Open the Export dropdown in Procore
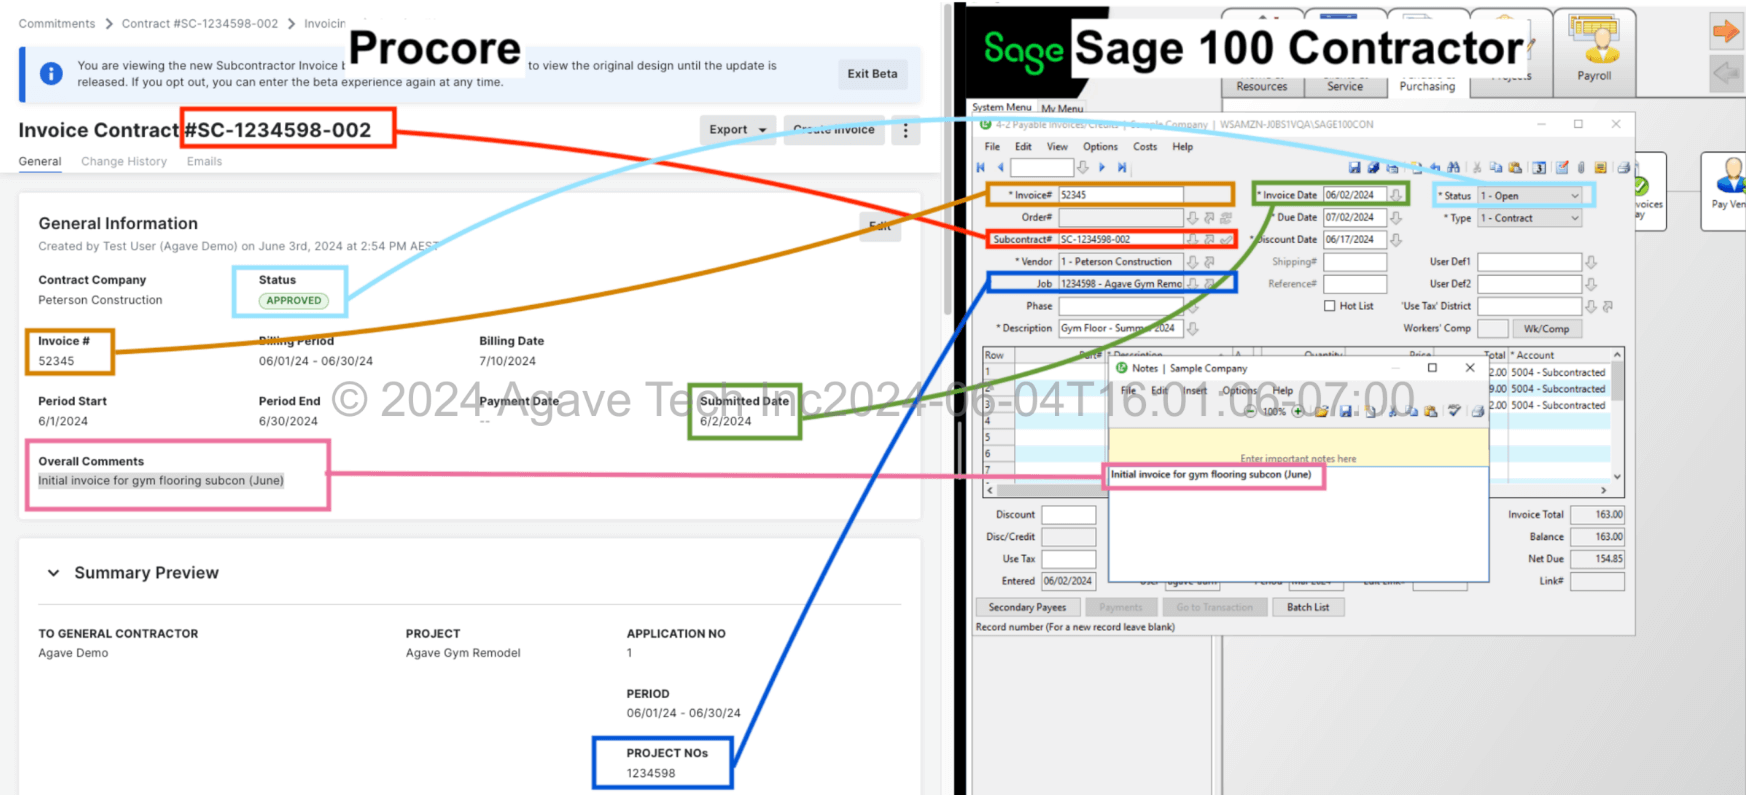1746x795 pixels. coord(738,130)
